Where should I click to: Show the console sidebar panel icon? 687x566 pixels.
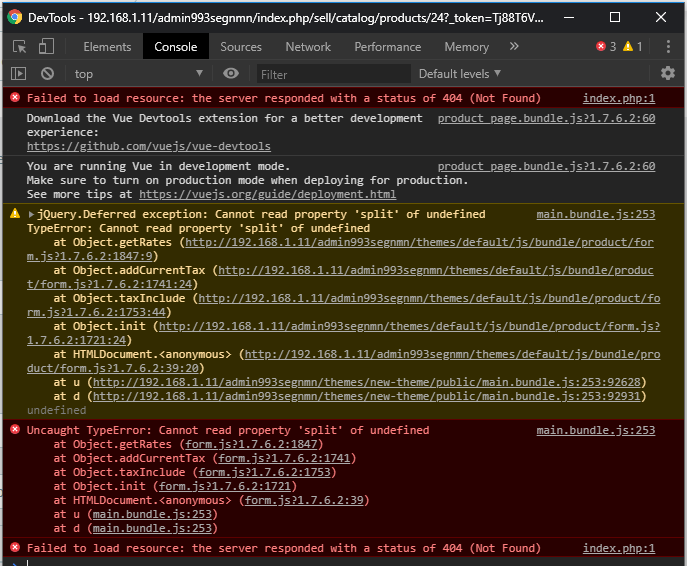tap(18, 74)
